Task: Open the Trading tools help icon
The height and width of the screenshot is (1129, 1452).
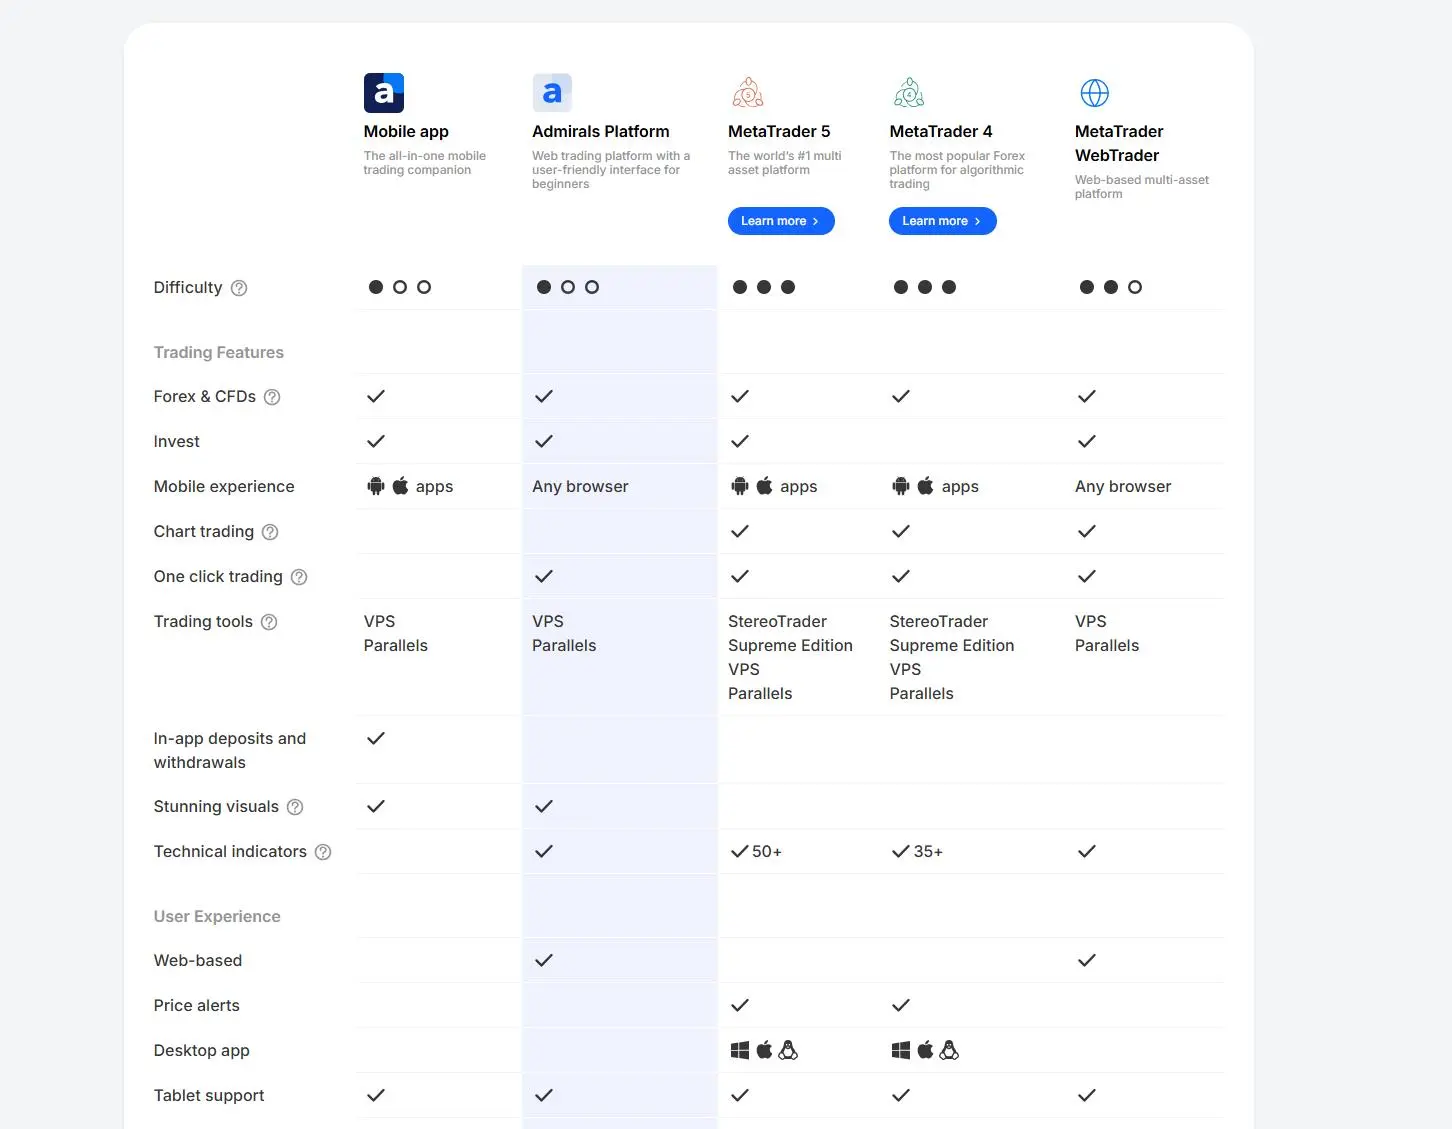Action: point(269,622)
